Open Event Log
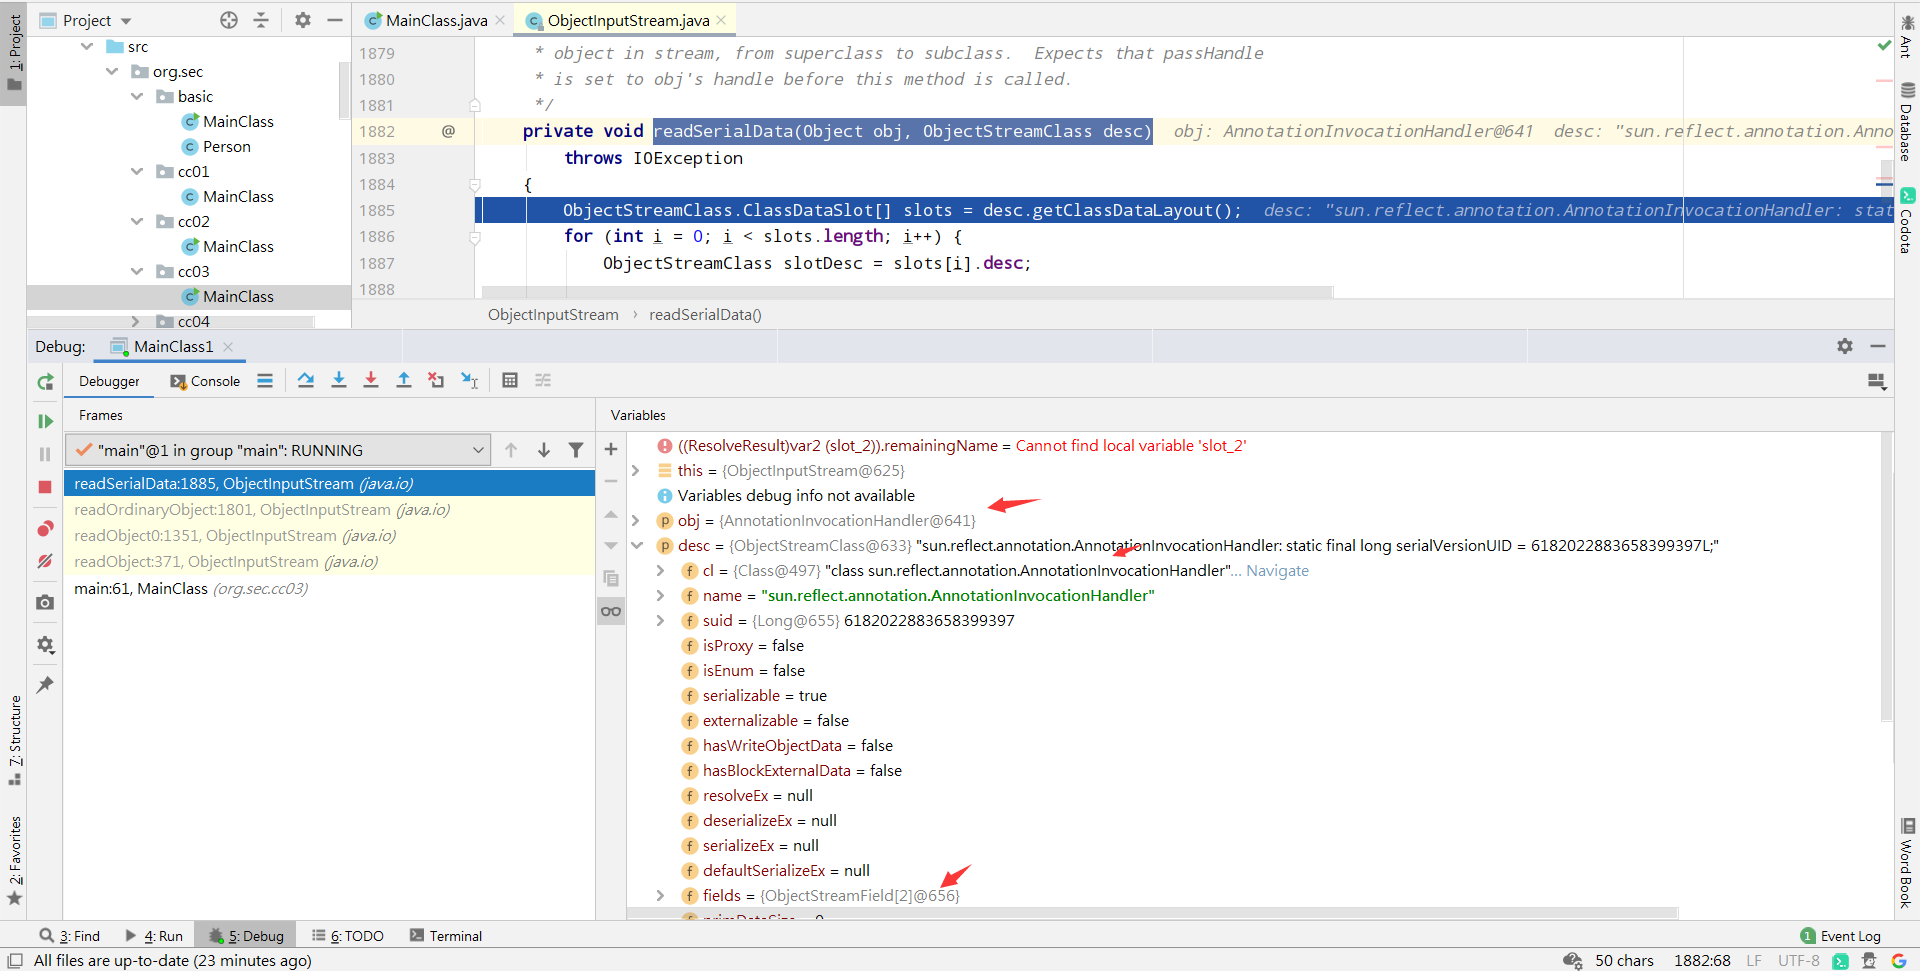The image size is (1920, 971). (1841, 936)
